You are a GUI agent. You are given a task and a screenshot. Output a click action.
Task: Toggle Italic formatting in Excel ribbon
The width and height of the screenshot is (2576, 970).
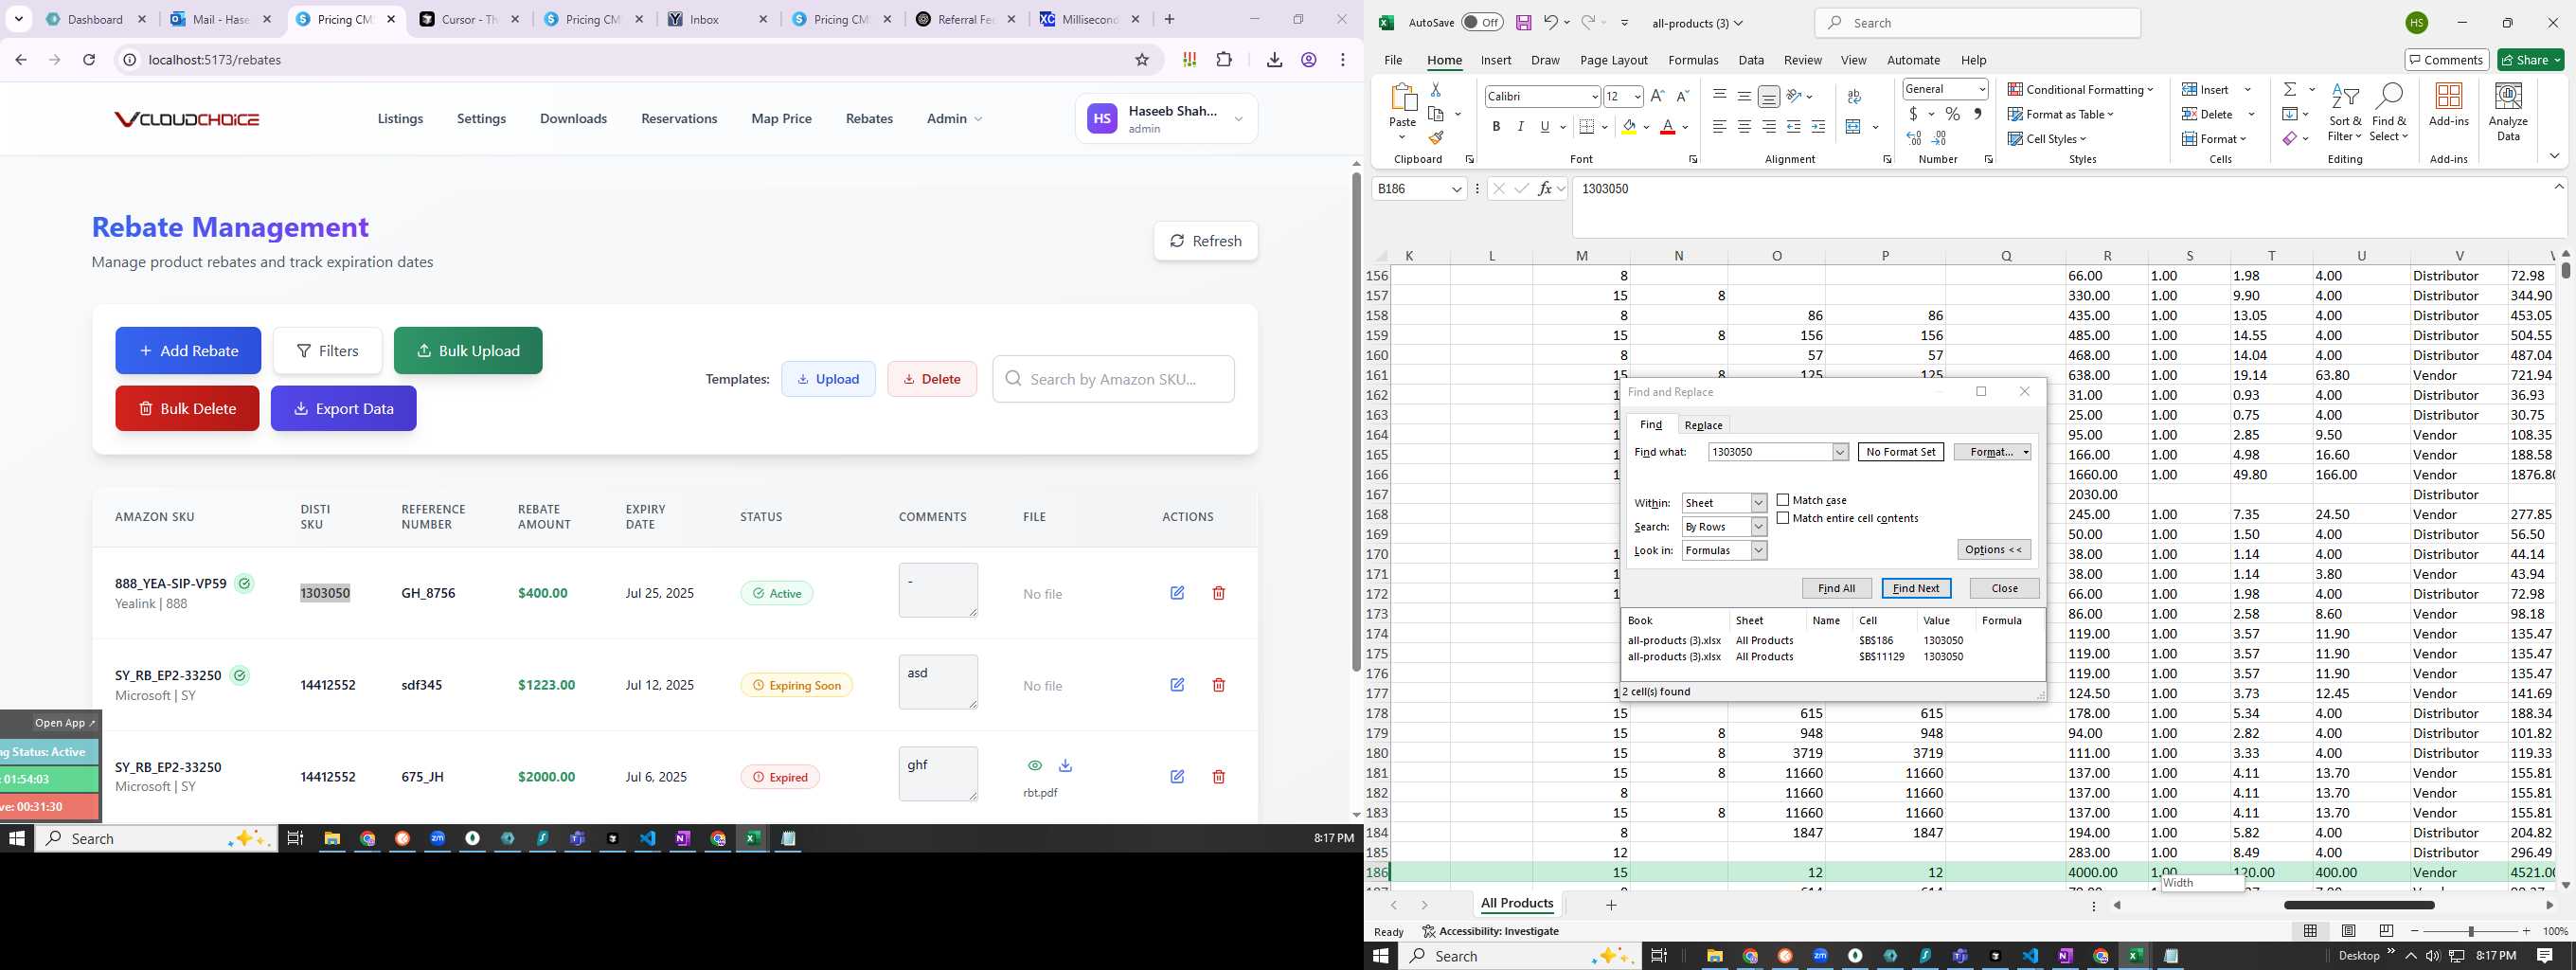1520,127
